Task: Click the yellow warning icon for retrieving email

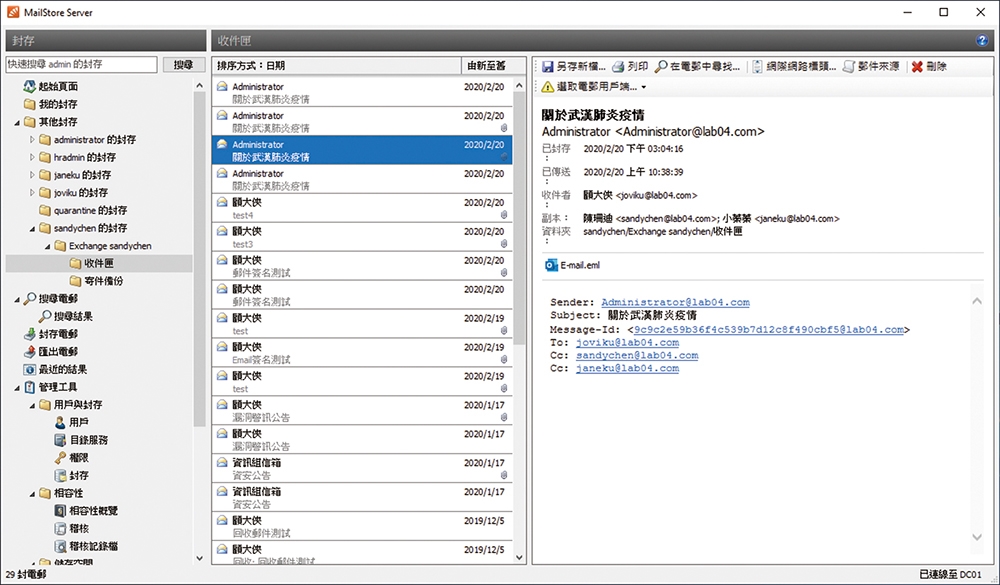Action: (x=548, y=87)
